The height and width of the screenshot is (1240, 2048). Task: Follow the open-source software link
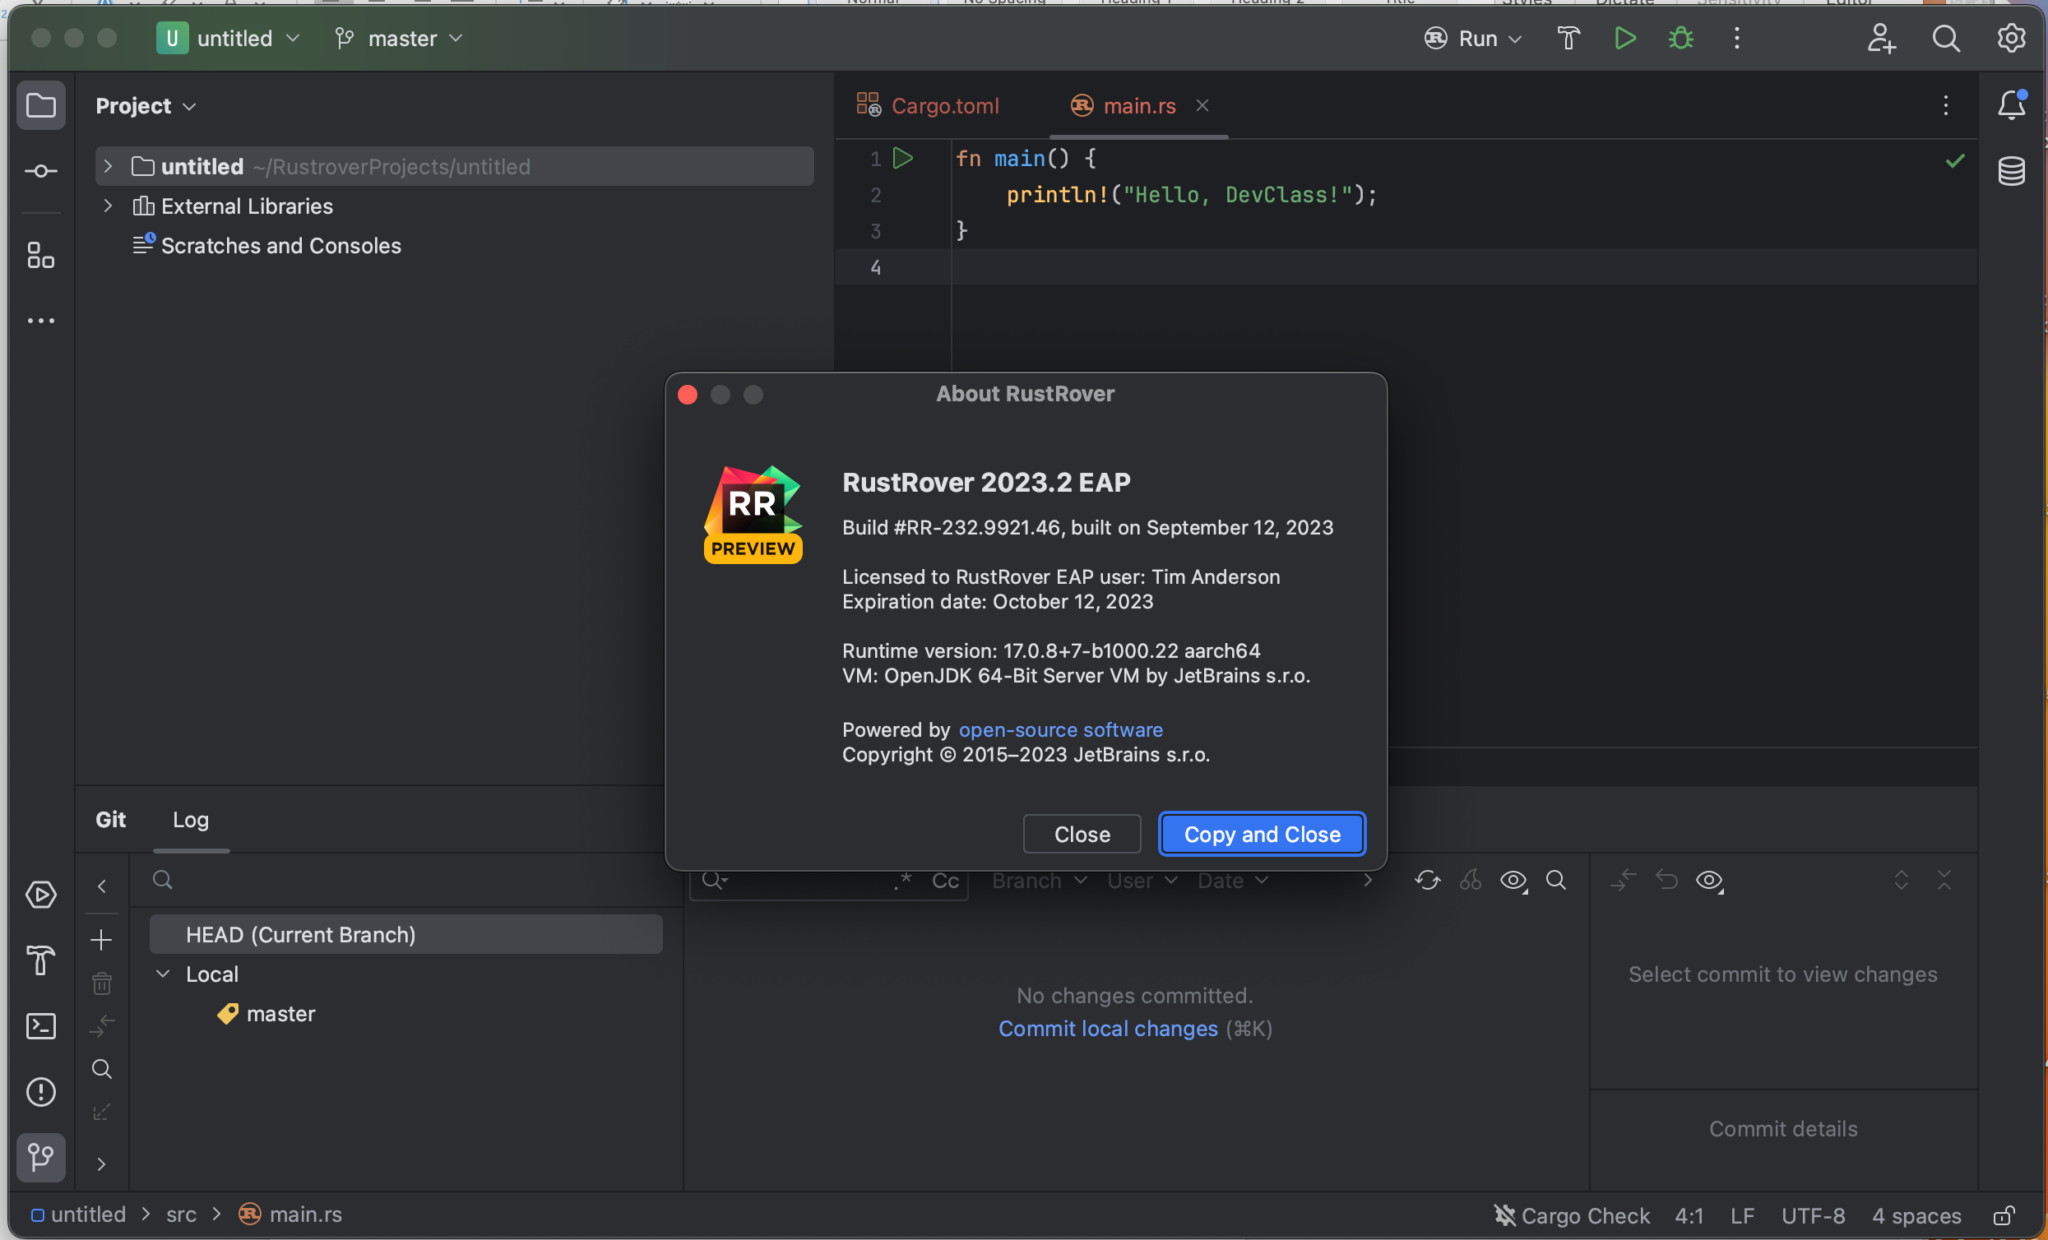click(1060, 730)
